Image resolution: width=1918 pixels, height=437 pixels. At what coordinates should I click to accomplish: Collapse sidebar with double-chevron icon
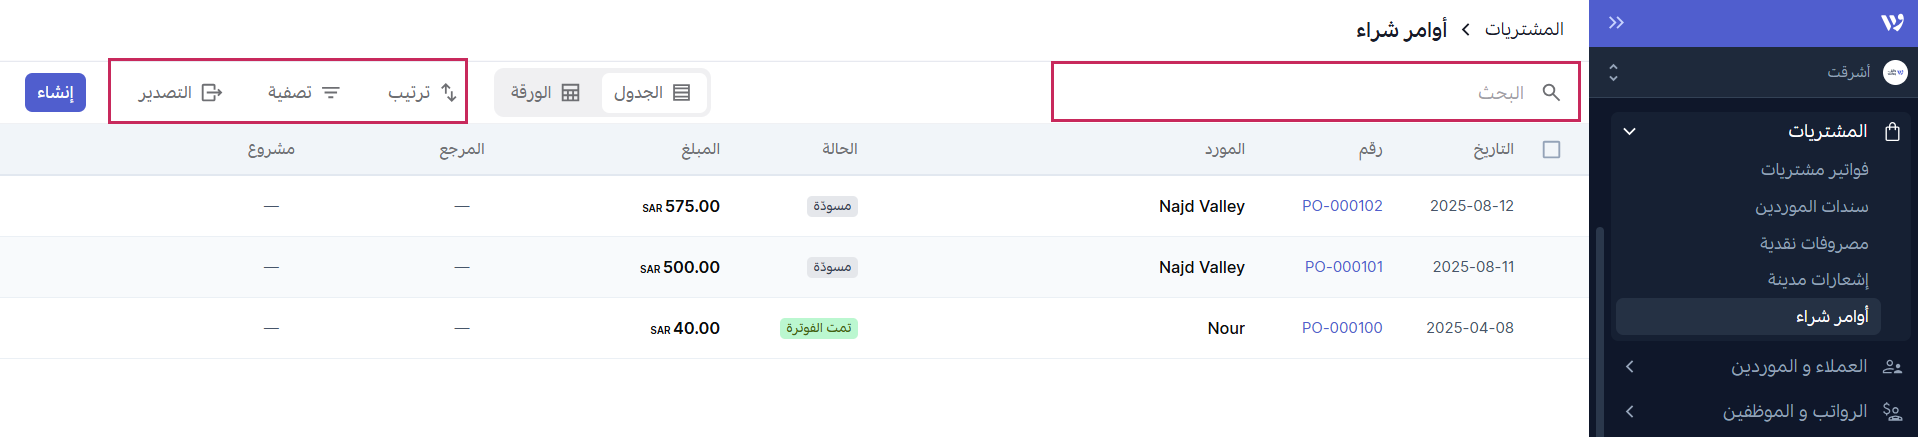click(x=1616, y=22)
